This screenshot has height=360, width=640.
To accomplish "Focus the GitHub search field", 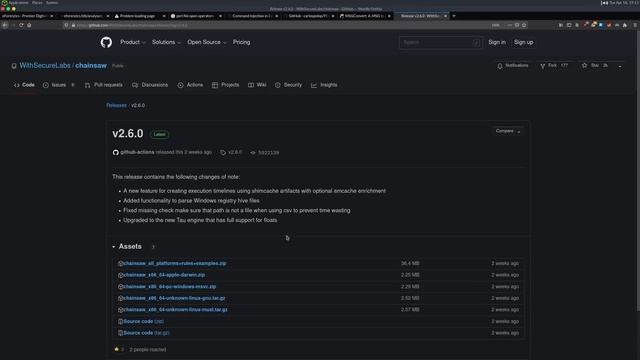I will point(441,42).
